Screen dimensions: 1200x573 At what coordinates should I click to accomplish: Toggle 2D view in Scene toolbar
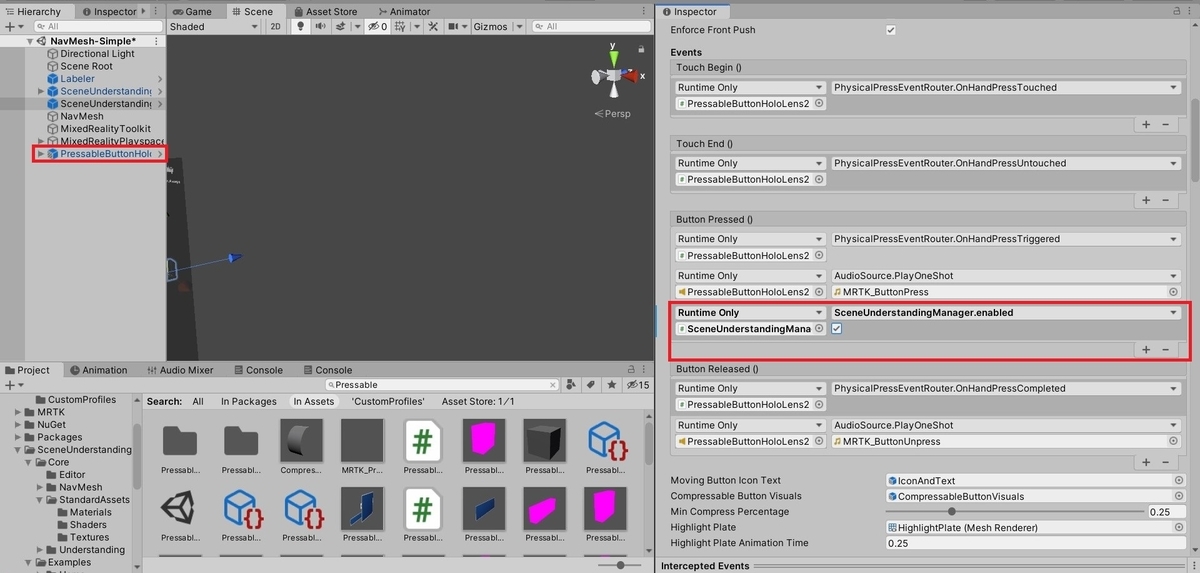coord(275,27)
